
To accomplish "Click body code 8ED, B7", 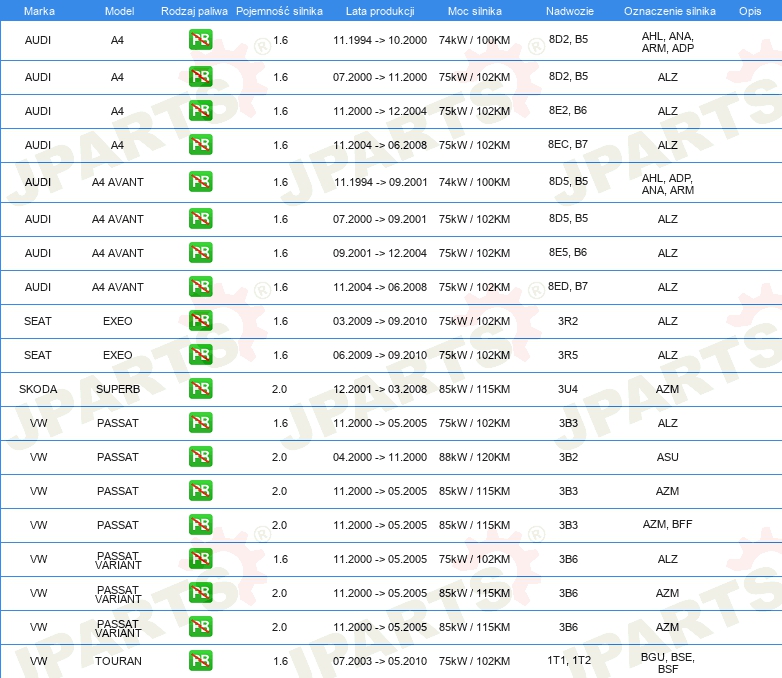I will tap(568, 286).
